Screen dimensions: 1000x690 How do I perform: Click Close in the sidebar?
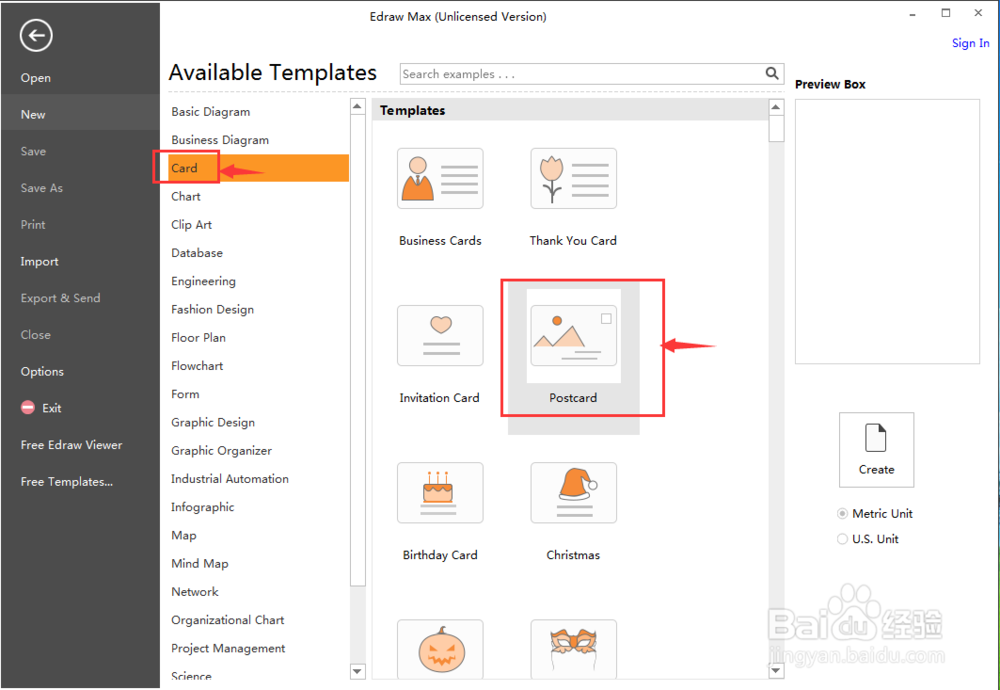pos(36,335)
